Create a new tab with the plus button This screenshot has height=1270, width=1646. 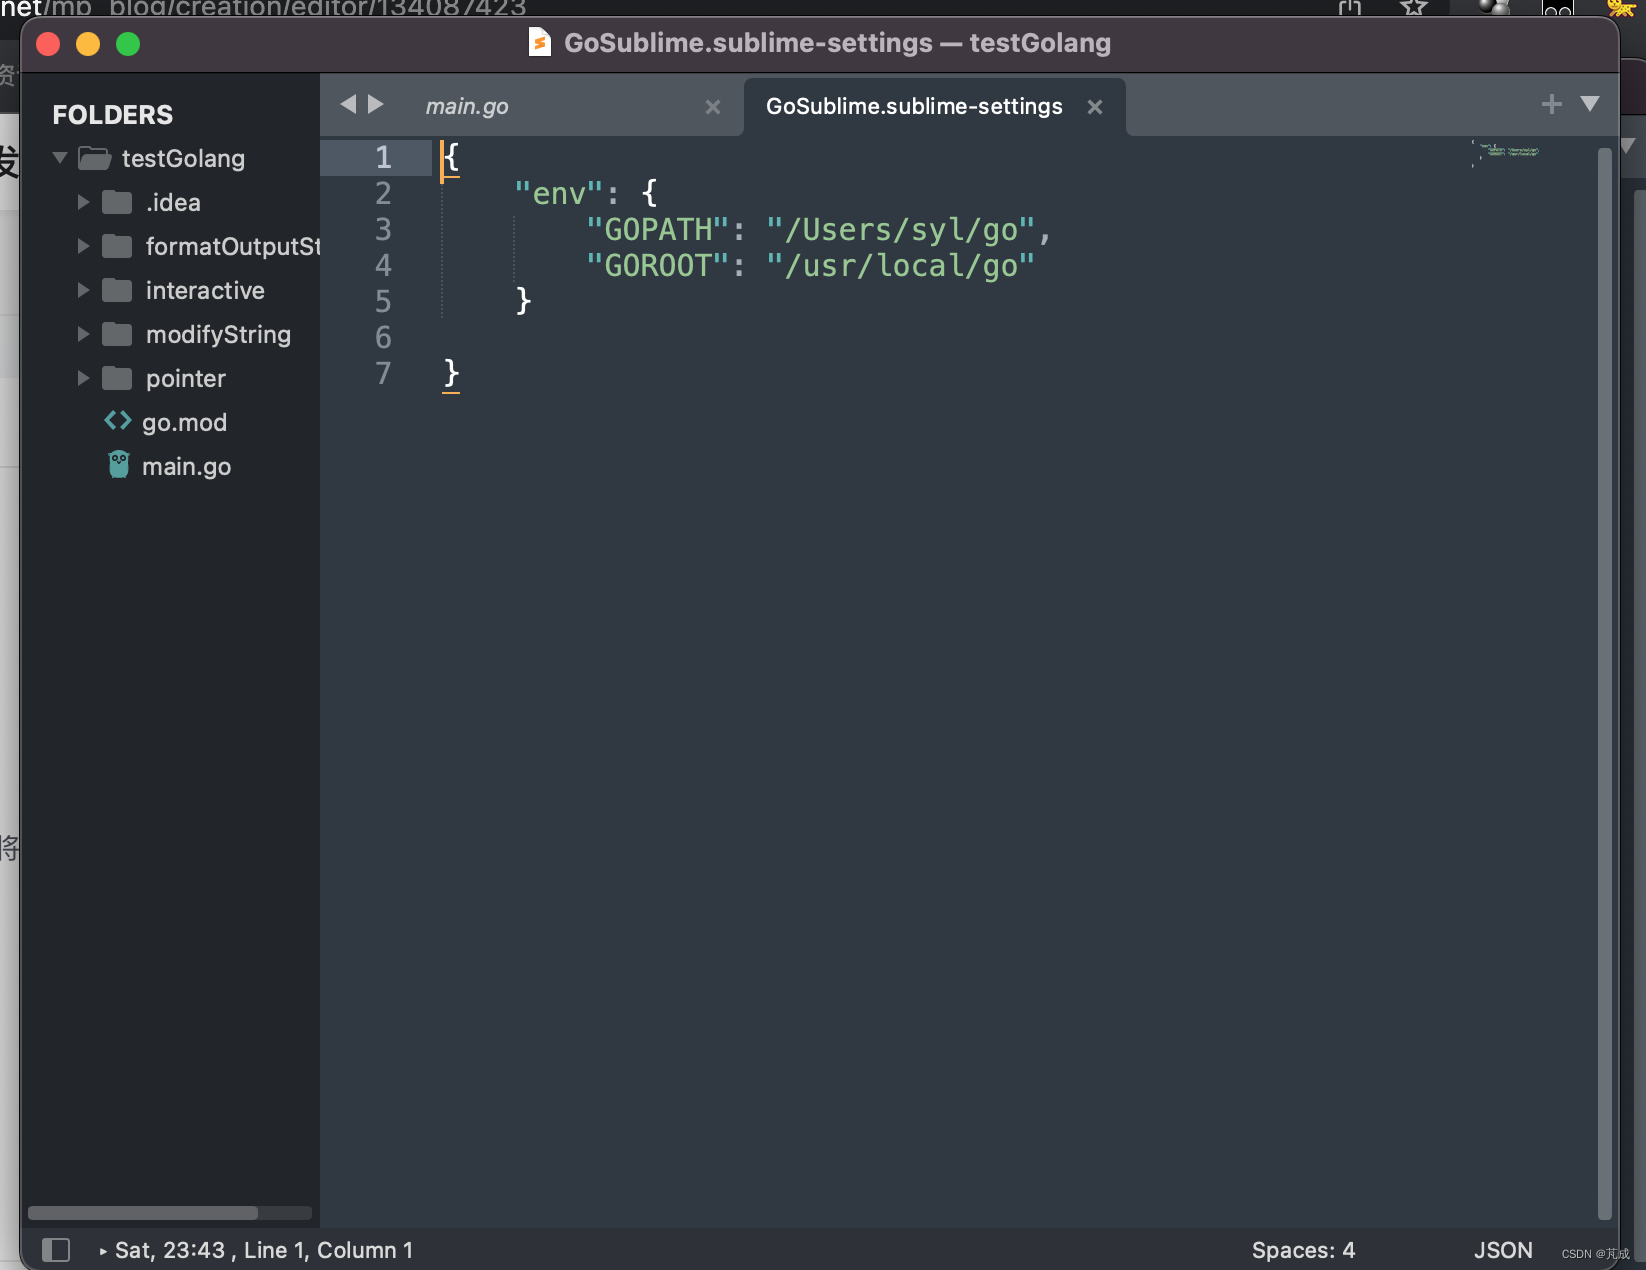point(1551,103)
